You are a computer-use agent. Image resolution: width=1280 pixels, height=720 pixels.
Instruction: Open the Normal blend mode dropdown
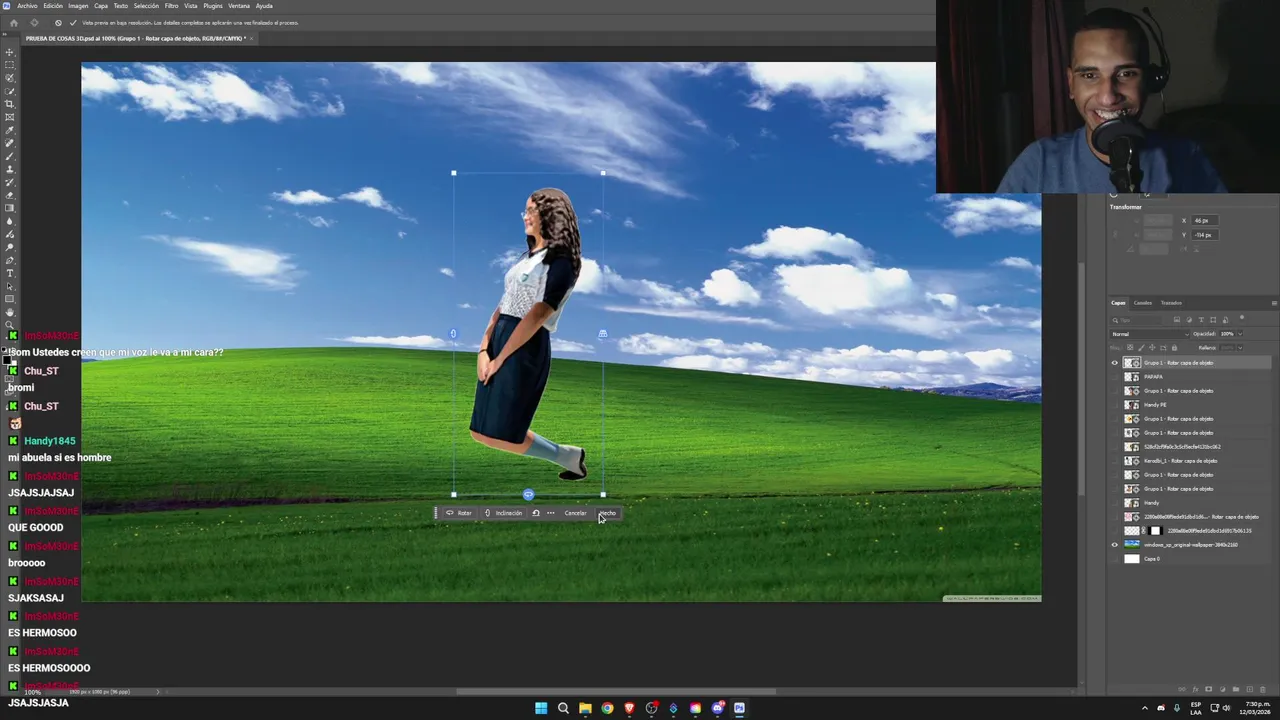coord(1149,334)
